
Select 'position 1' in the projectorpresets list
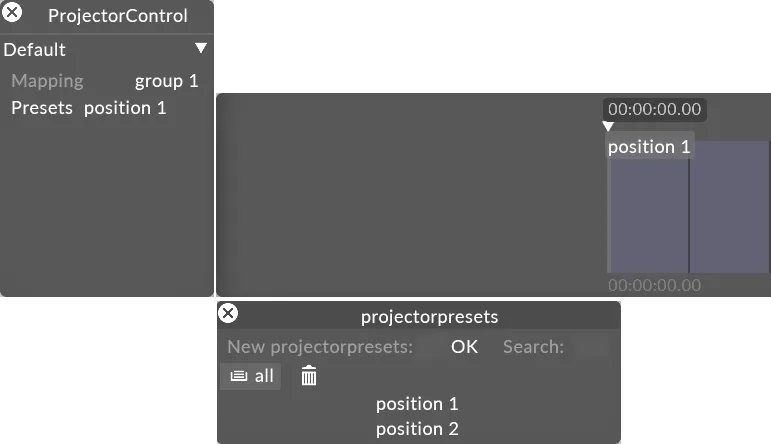click(417, 404)
